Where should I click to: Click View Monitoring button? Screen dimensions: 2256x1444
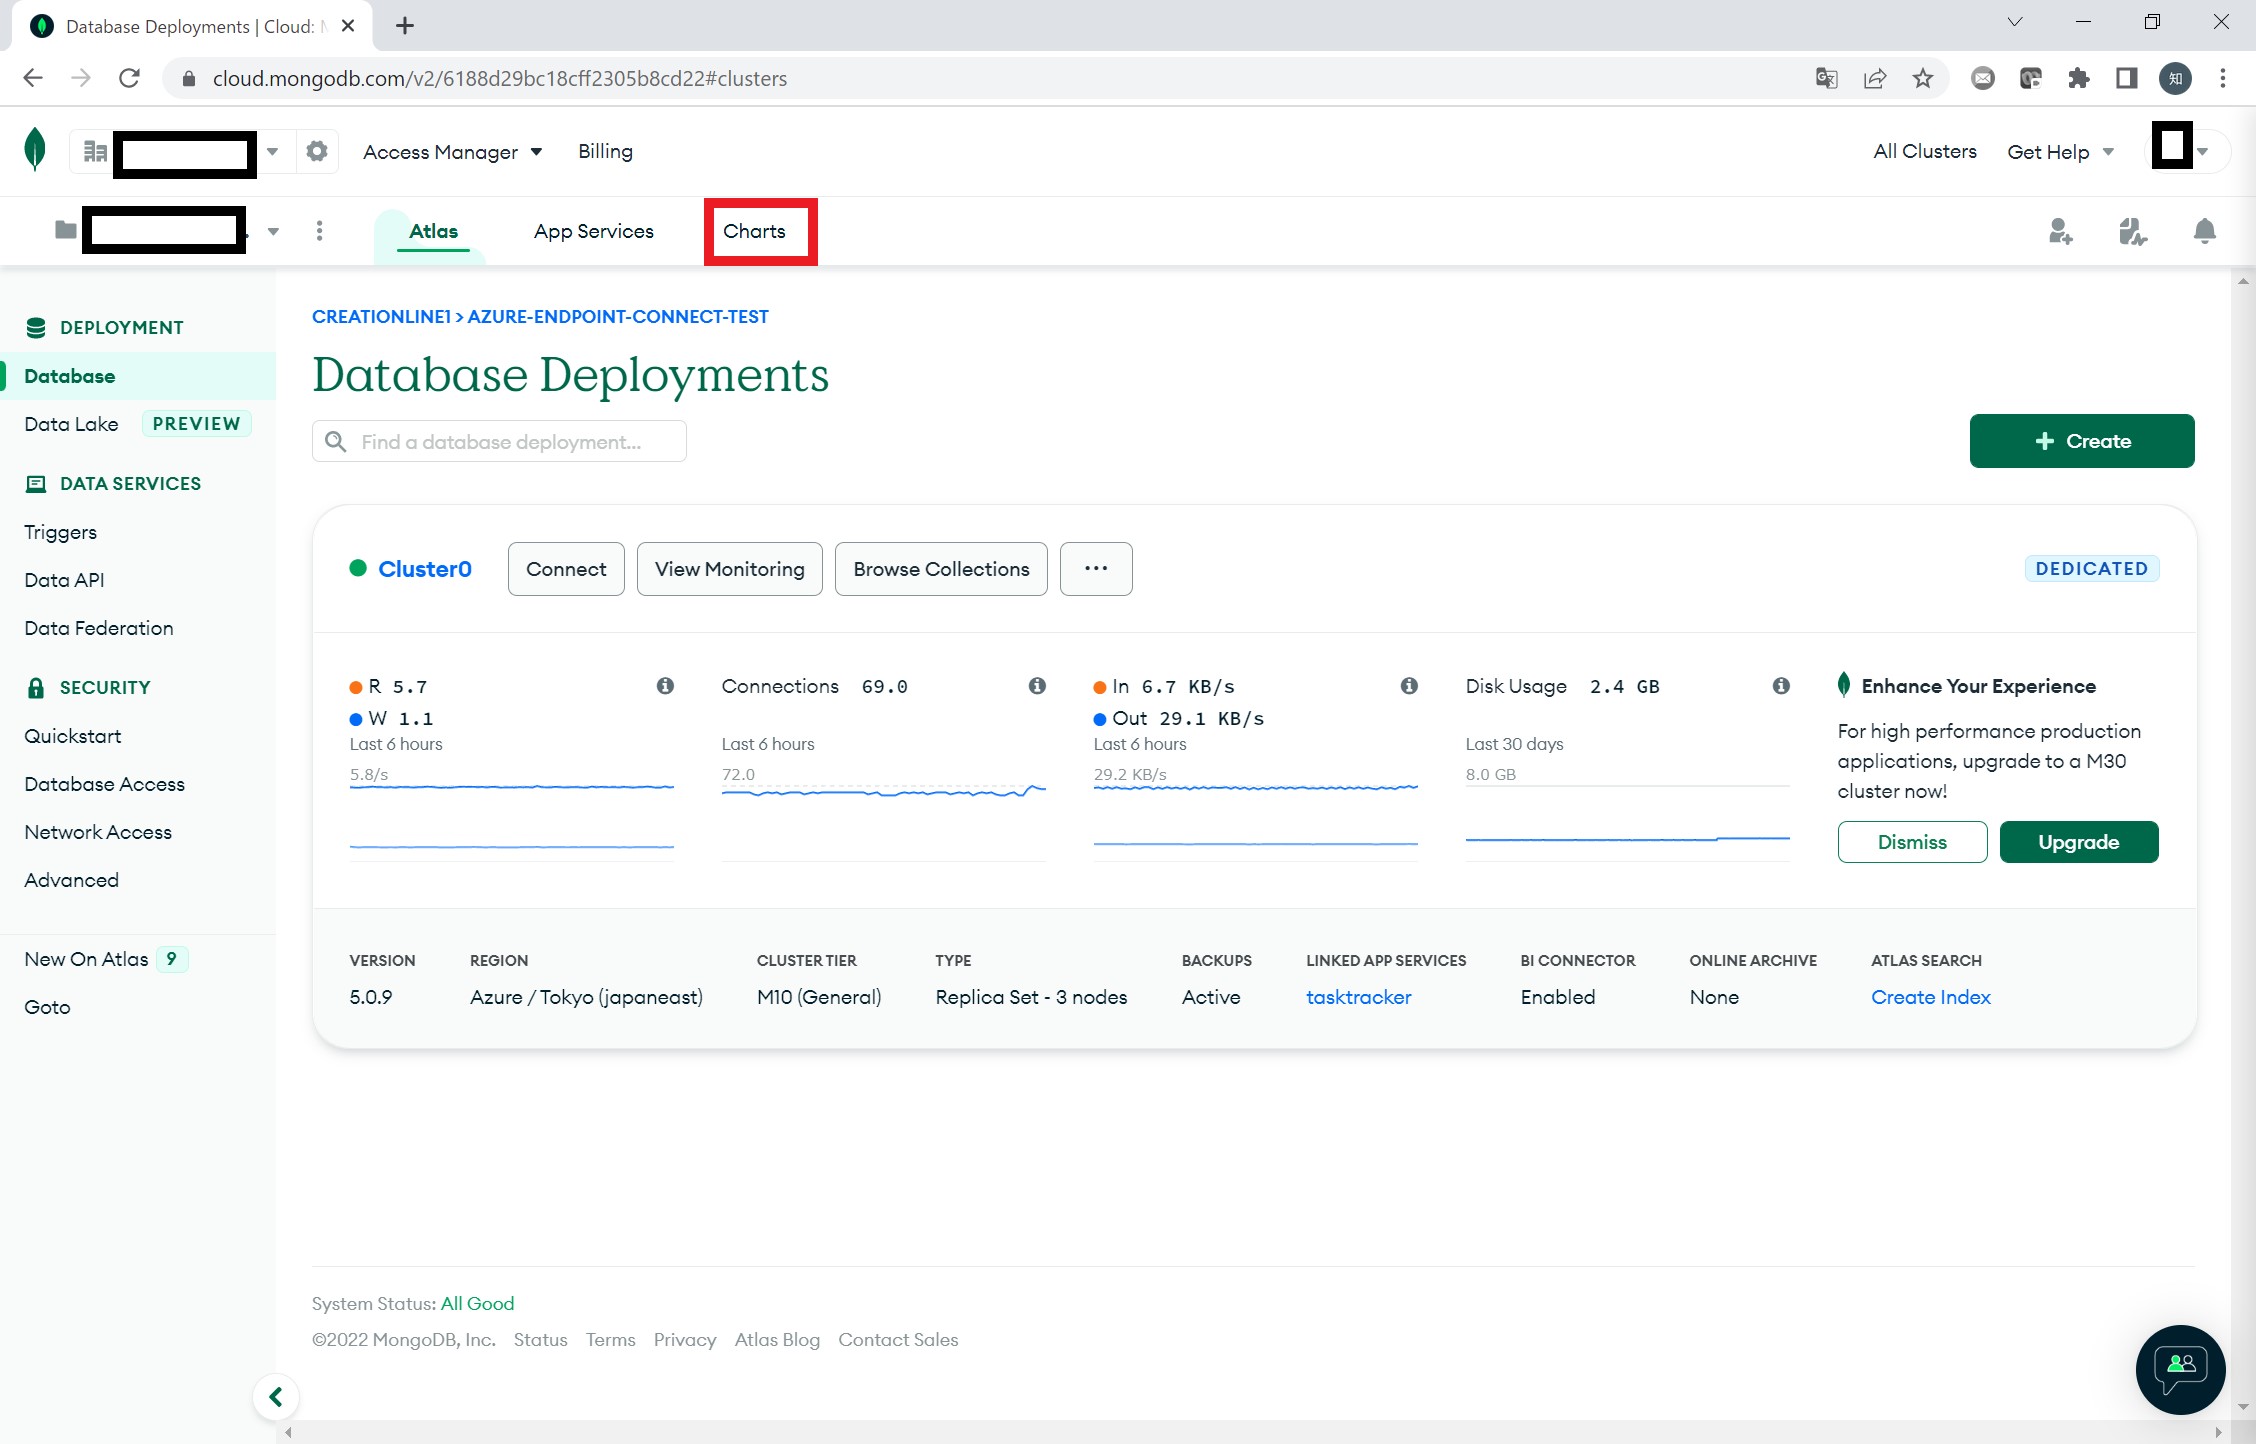pyautogui.click(x=730, y=569)
